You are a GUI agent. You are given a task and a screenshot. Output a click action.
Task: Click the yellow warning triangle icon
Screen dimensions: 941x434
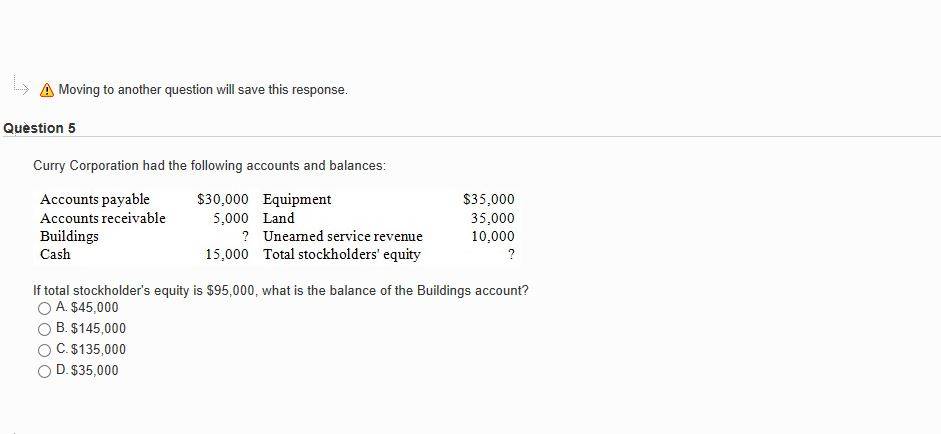(46, 90)
